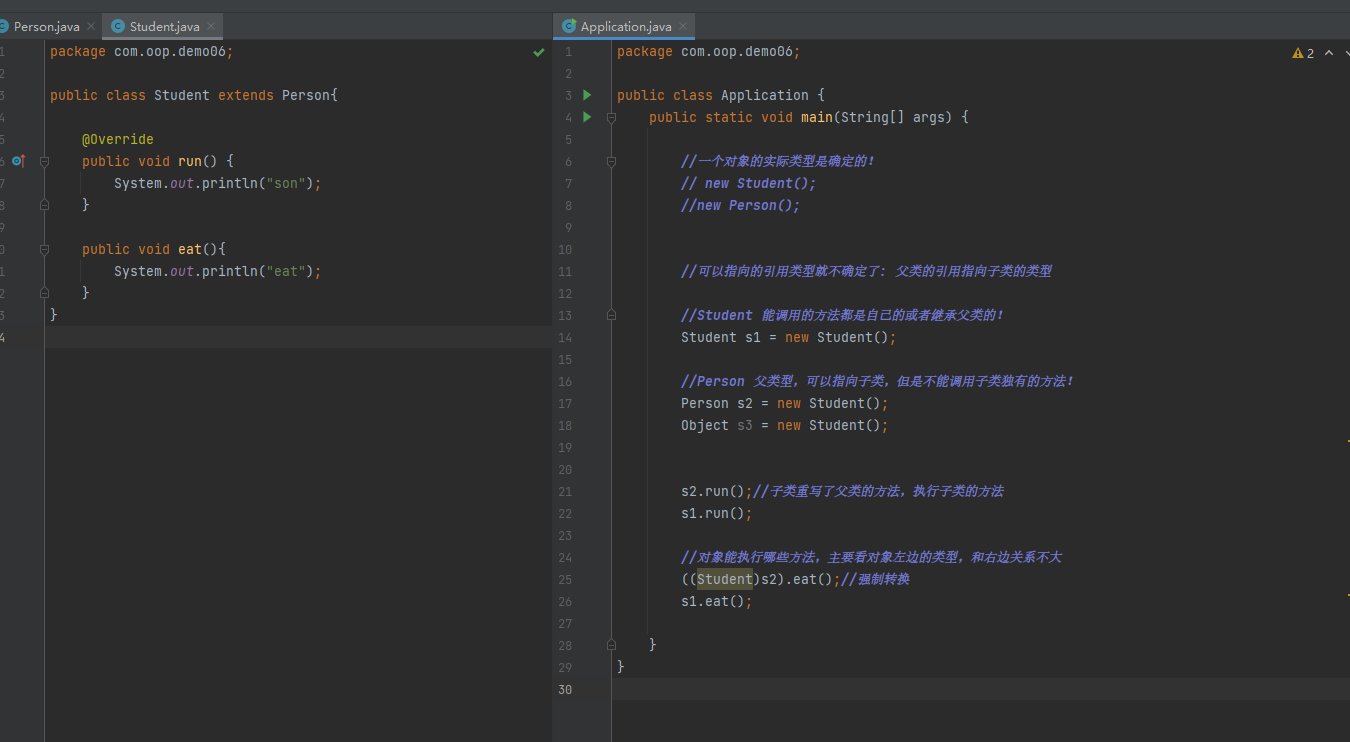Collapse the eat() method in Student.java

click(x=44, y=249)
